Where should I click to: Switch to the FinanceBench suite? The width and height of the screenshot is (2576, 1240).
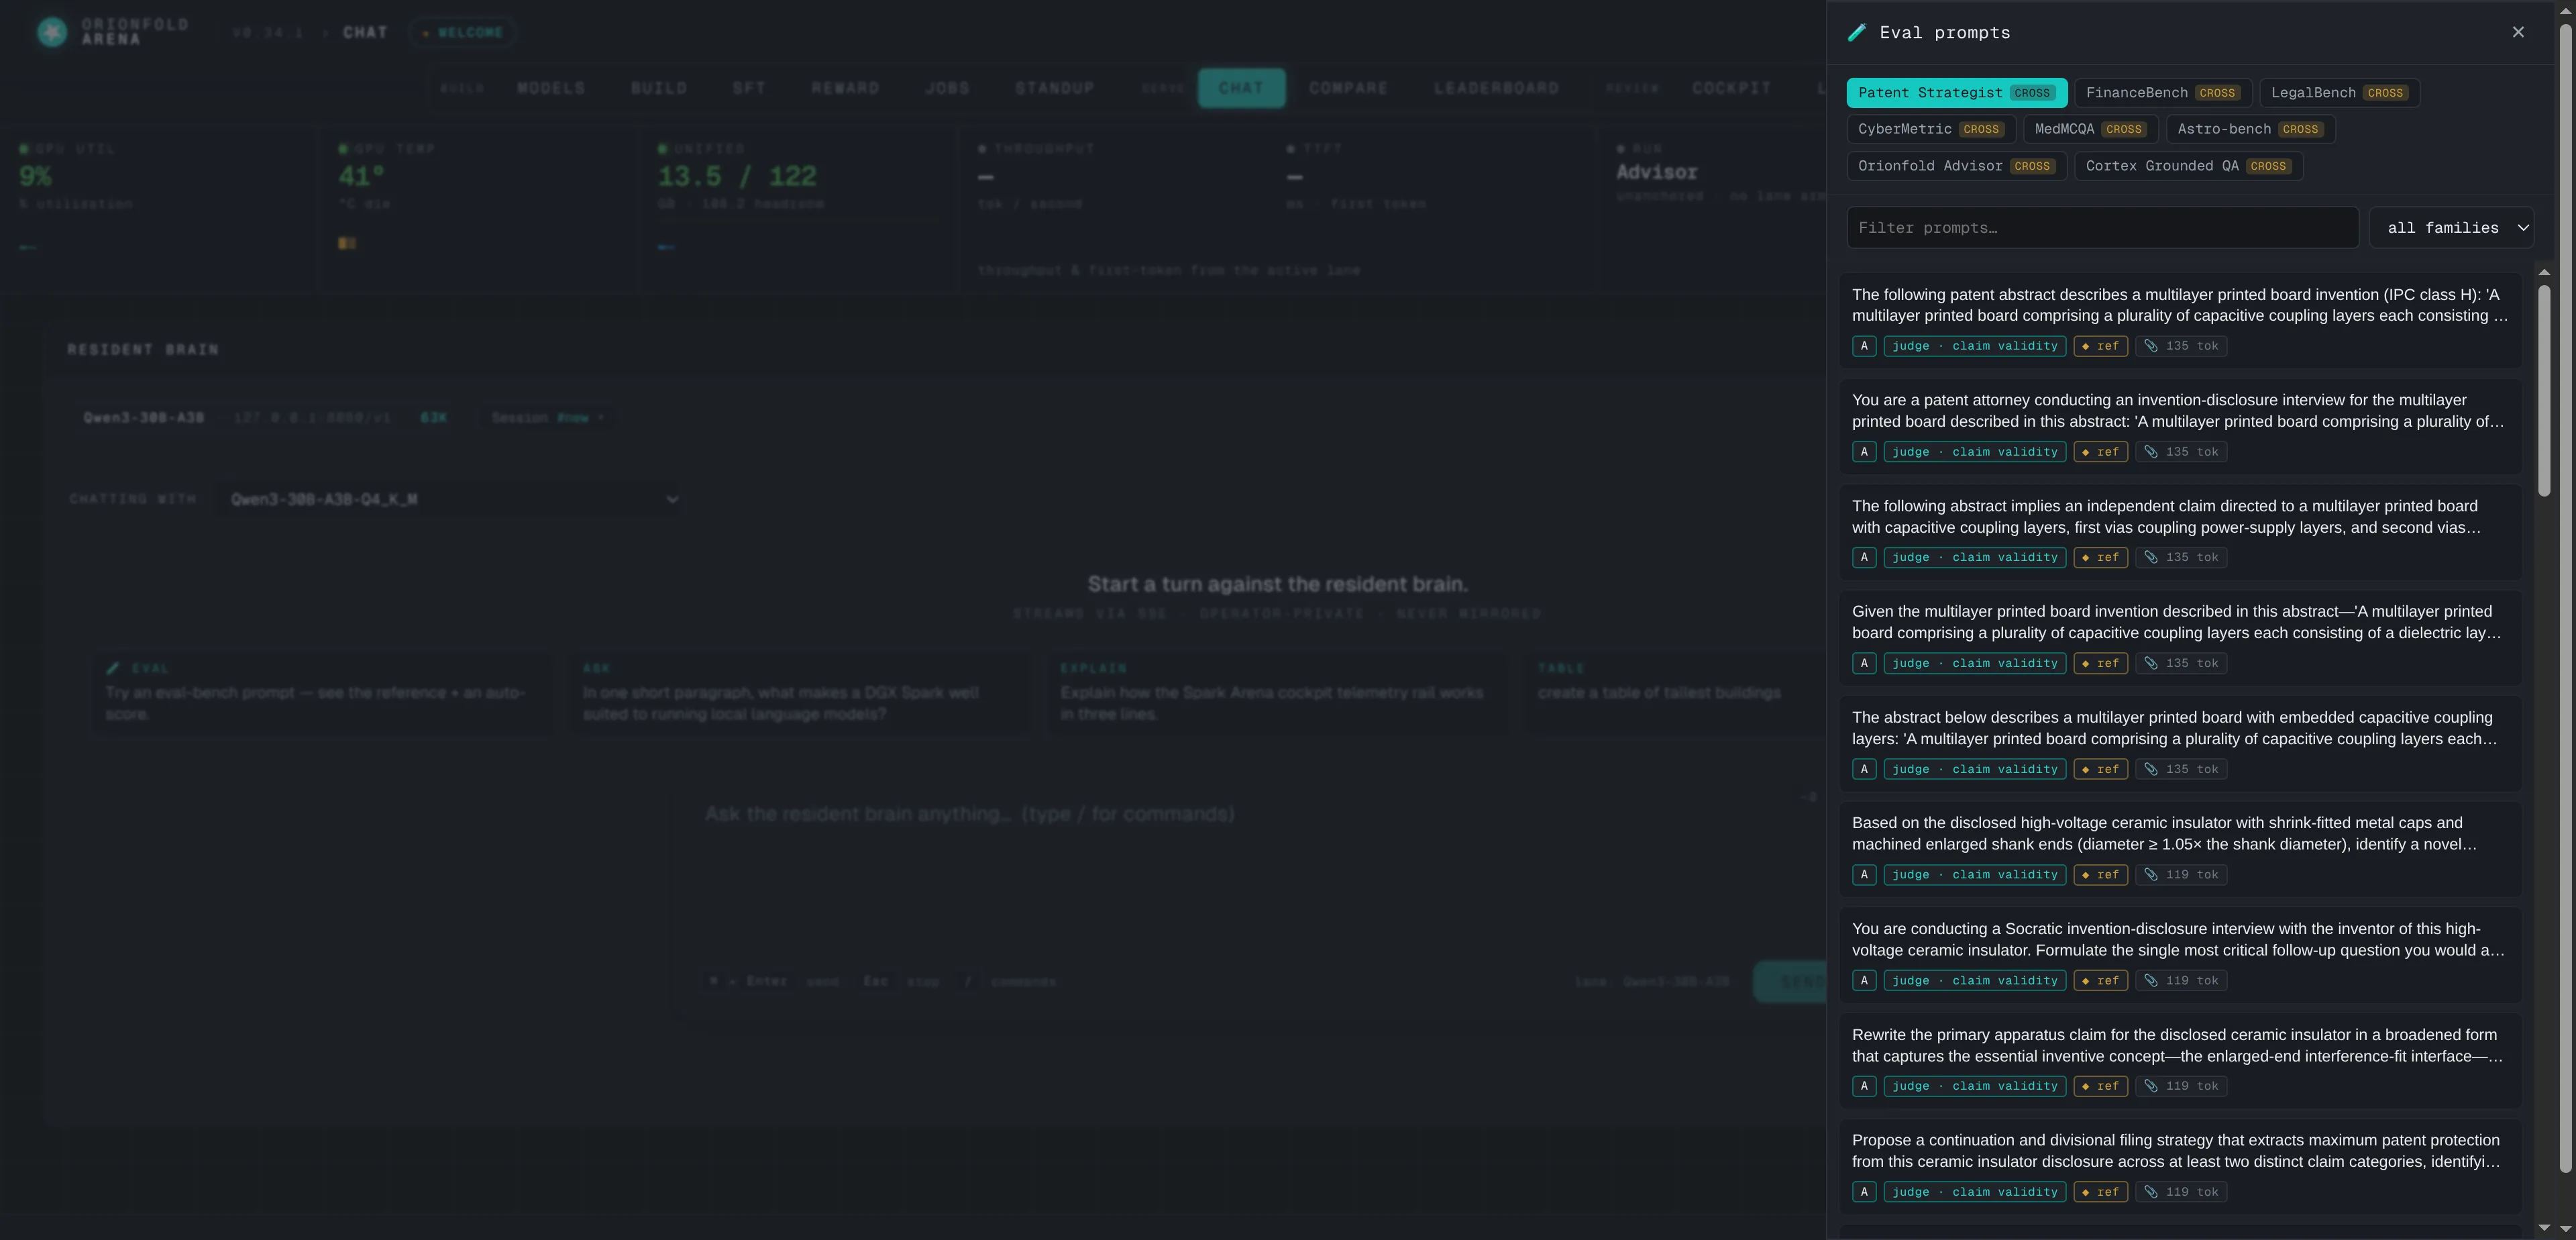pos(2162,93)
